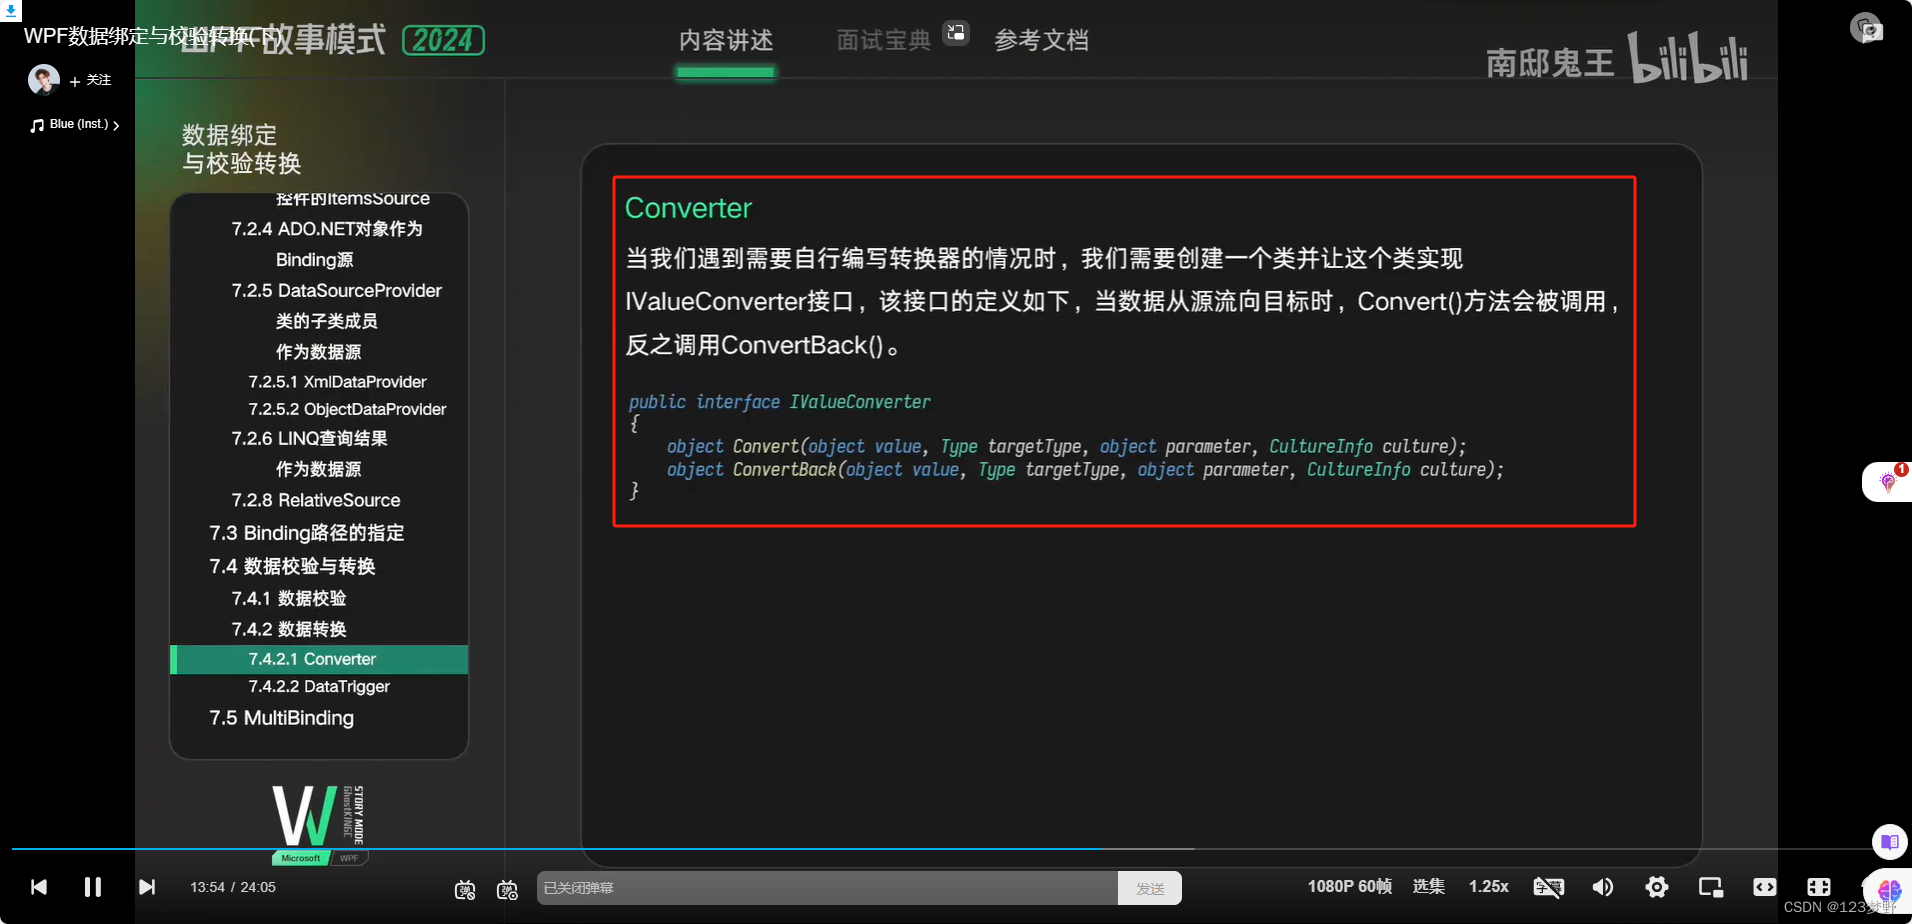Open 7.4 数据校验与转换 section
The height and width of the screenshot is (924, 1912).
[292, 566]
